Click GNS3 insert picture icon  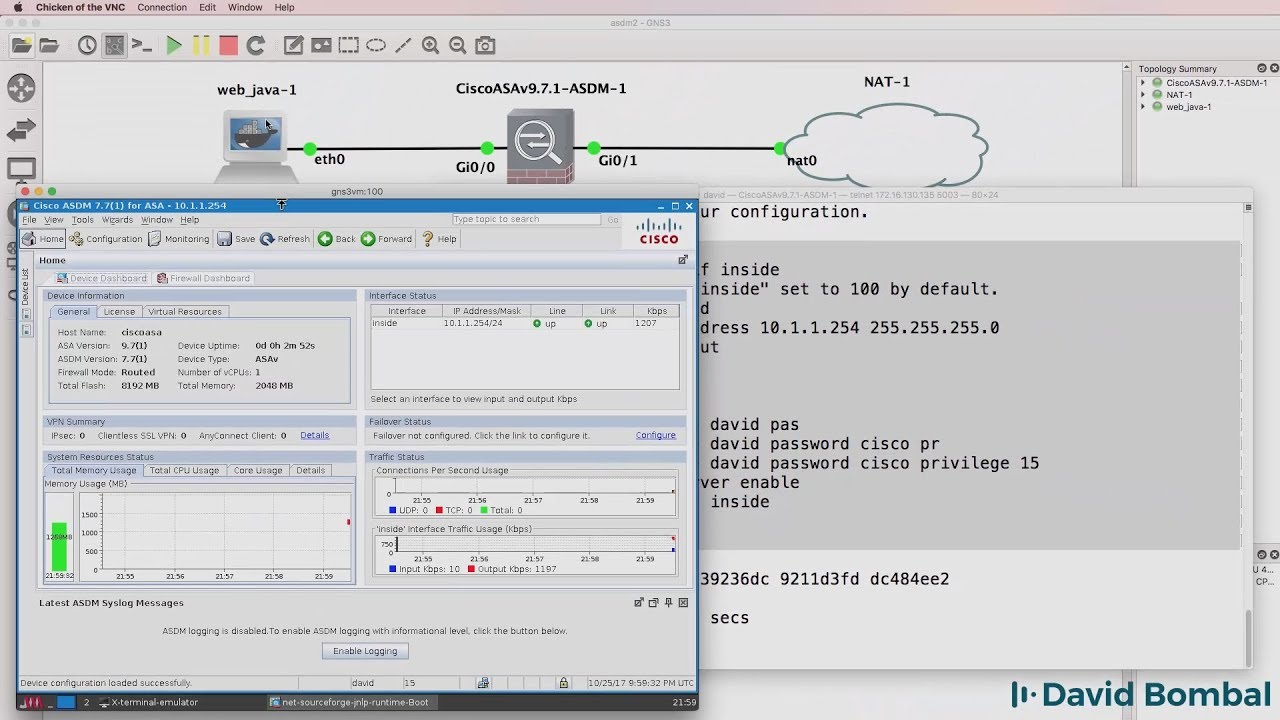point(321,45)
